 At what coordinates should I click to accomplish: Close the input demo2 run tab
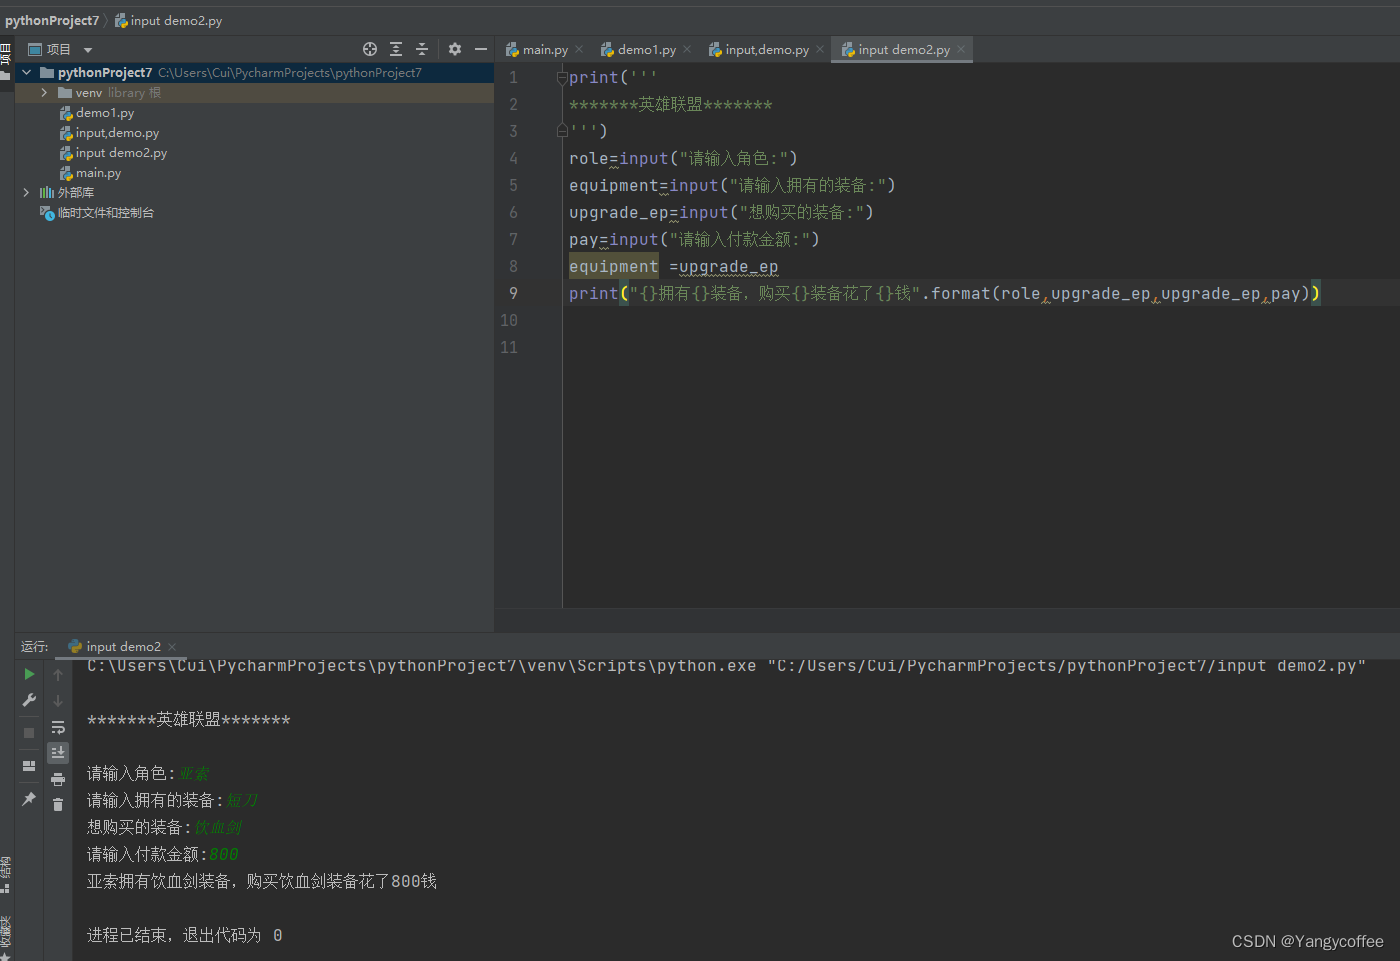[x=172, y=647]
